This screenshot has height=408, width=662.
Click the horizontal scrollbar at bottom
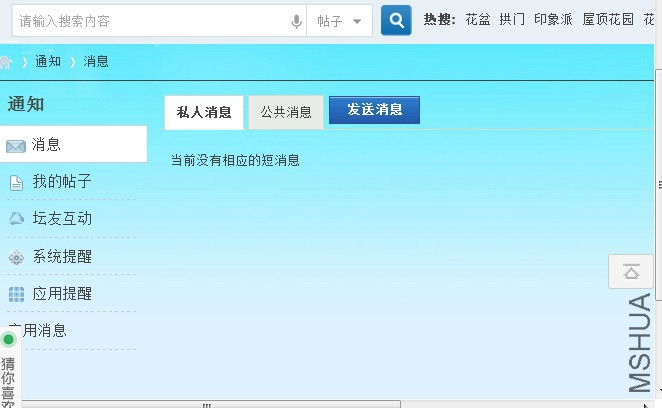(x=211, y=404)
